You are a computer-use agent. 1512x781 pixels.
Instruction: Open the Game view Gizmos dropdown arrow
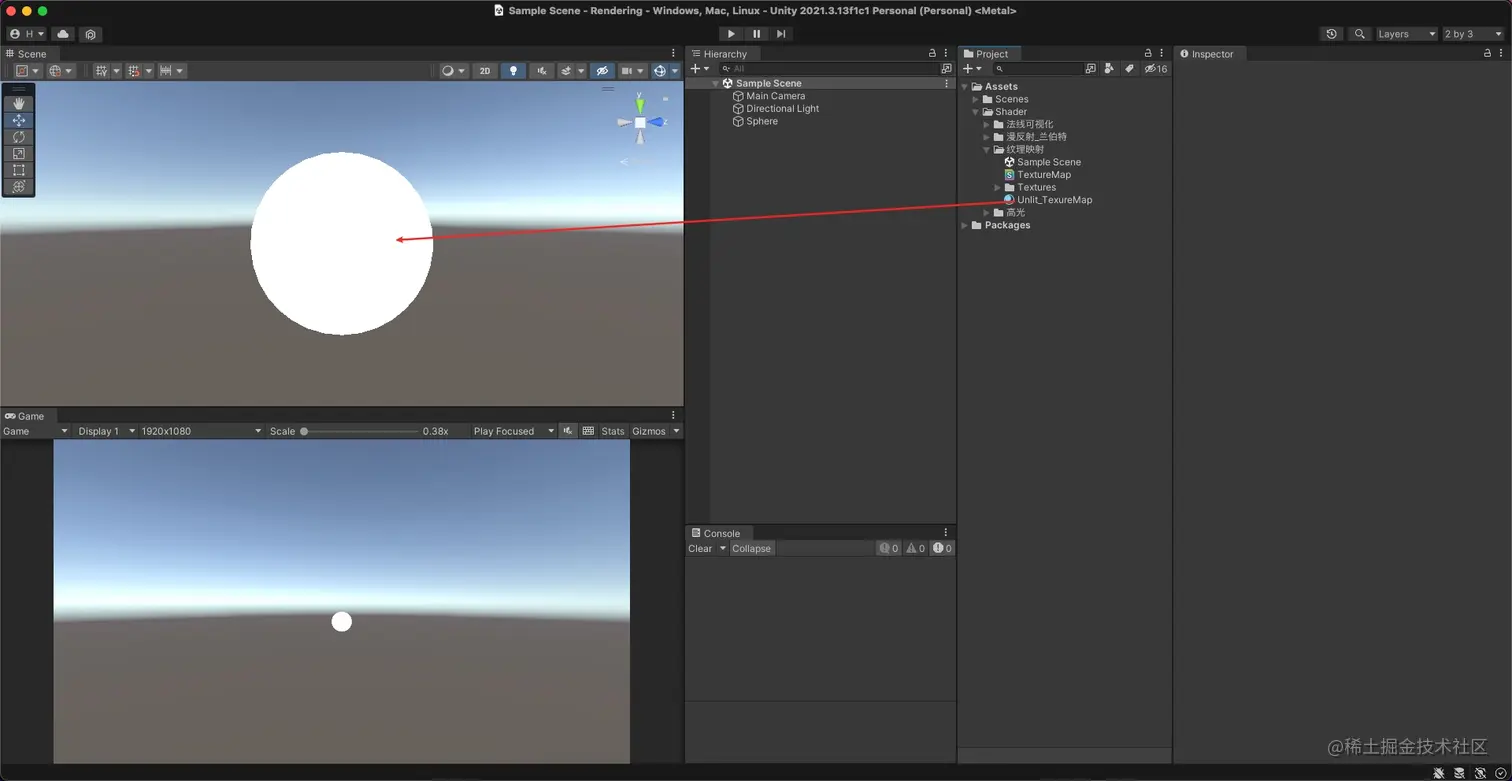677,431
